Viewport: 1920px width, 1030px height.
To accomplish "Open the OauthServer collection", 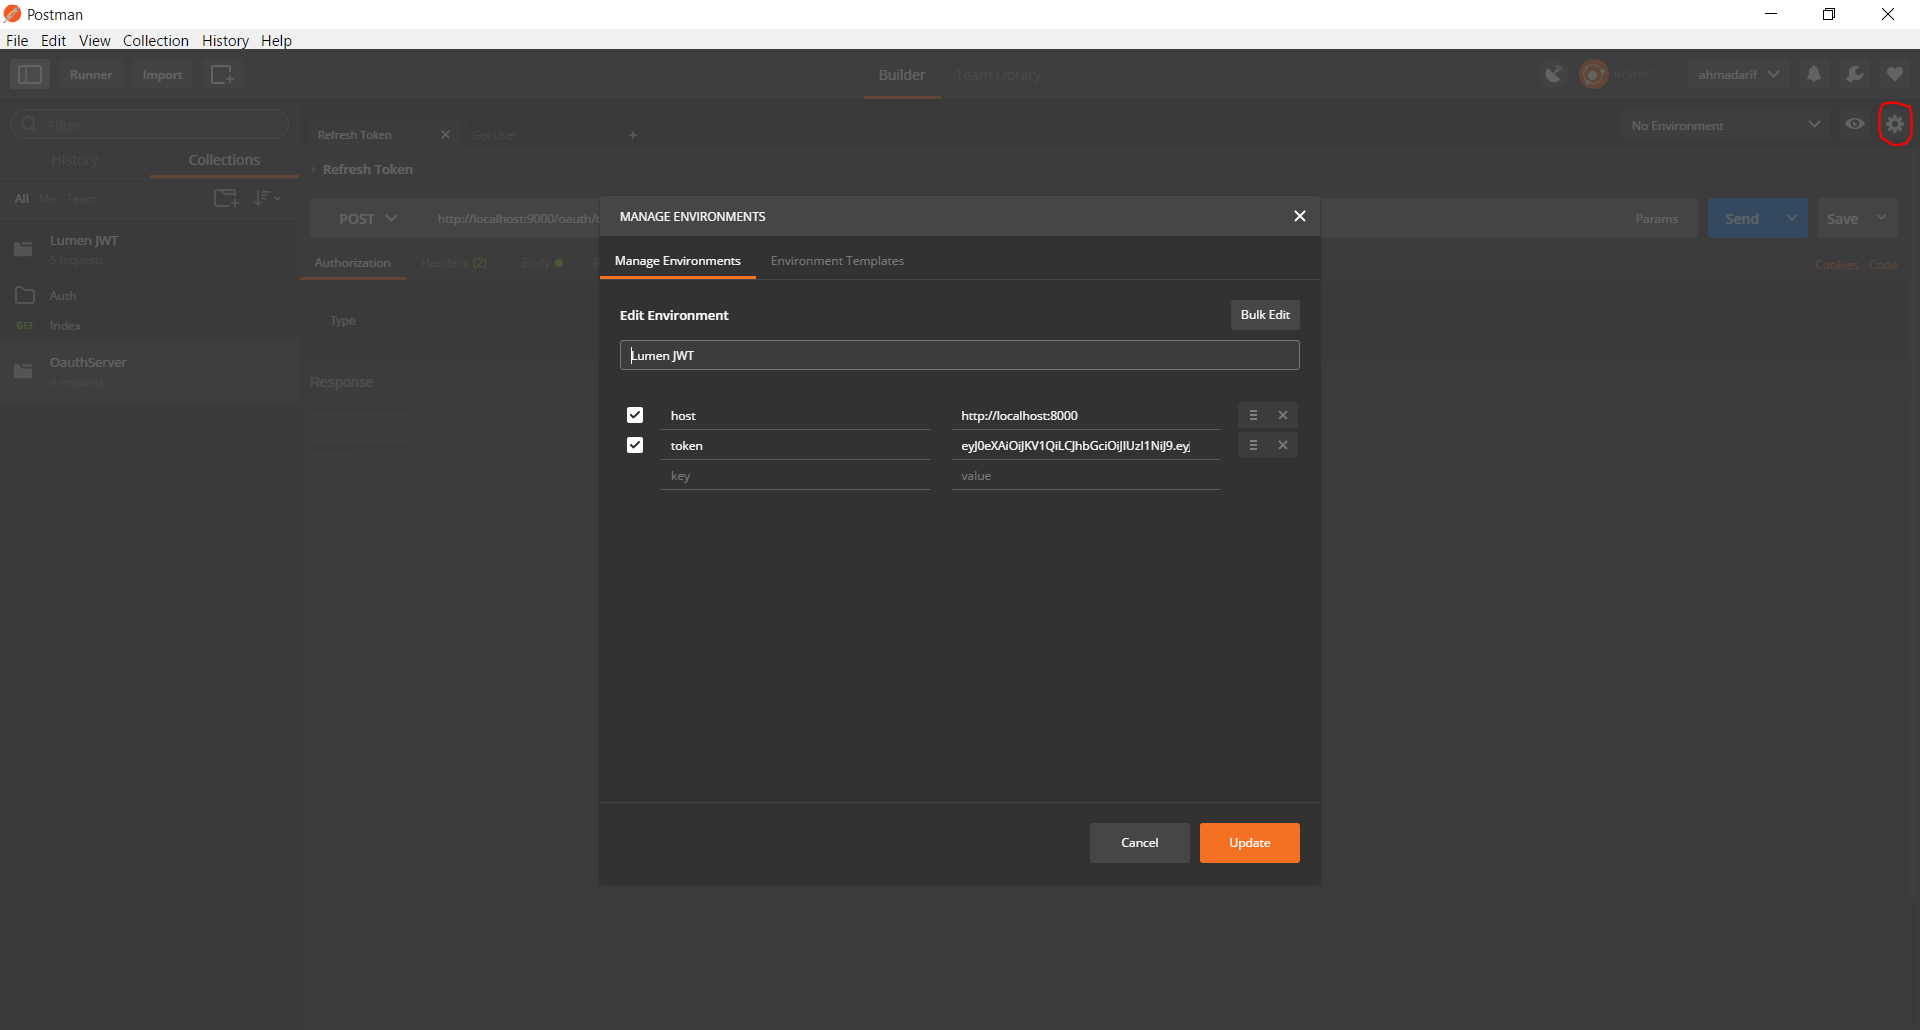I will pos(150,371).
